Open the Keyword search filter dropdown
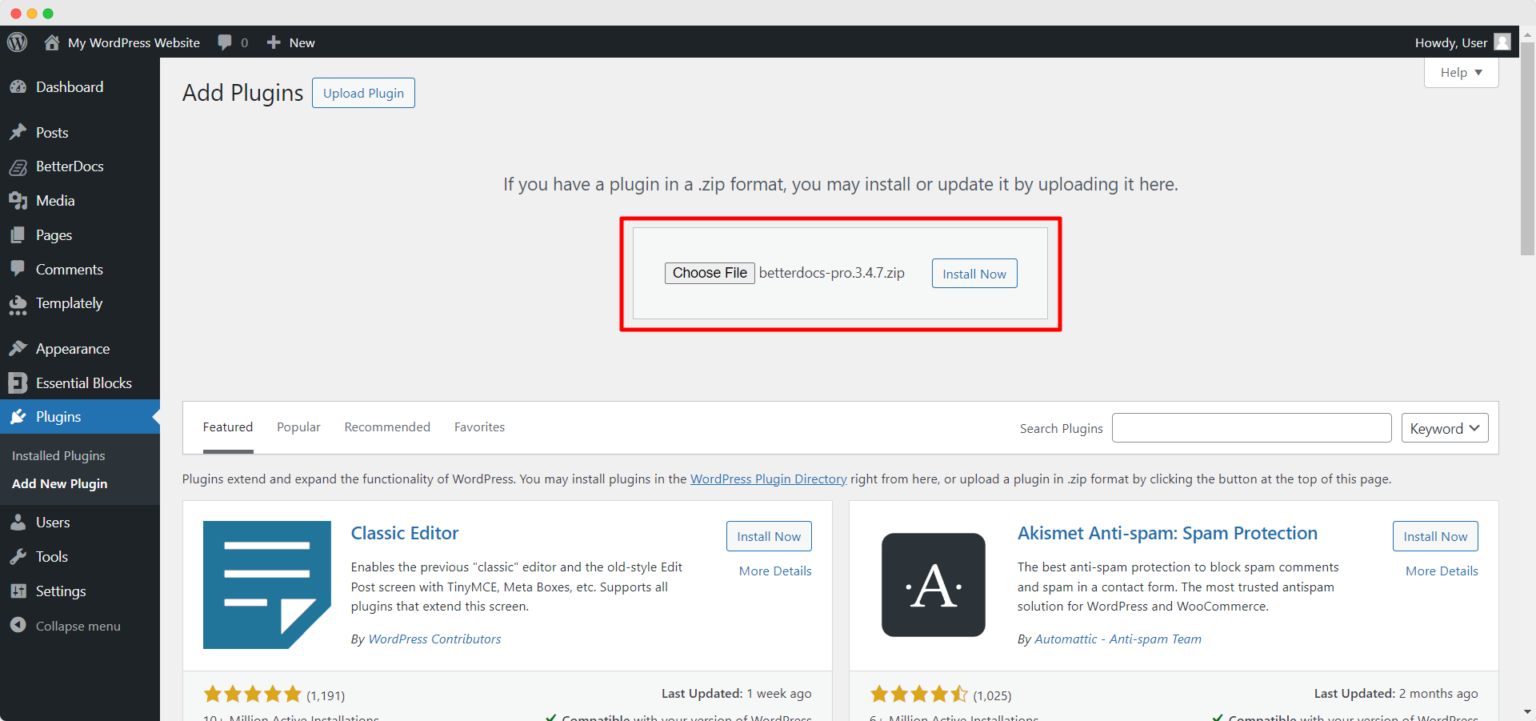The width and height of the screenshot is (1536, 721). (1444, 427)
